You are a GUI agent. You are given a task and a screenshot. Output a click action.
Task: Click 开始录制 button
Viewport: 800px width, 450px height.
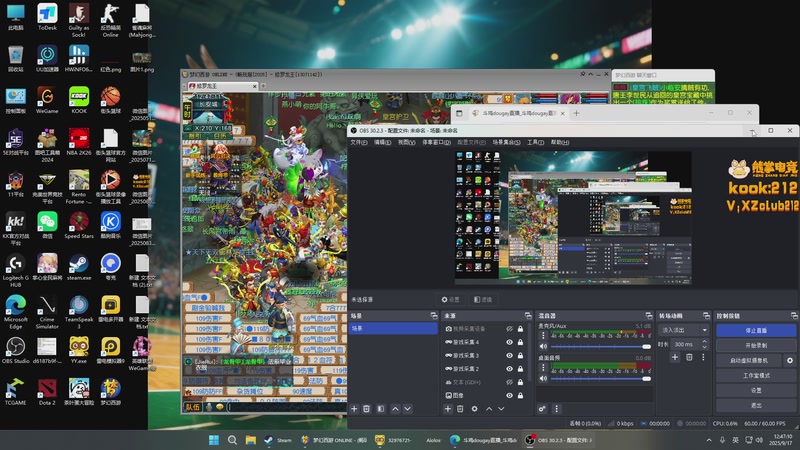(x=756, y=345)
